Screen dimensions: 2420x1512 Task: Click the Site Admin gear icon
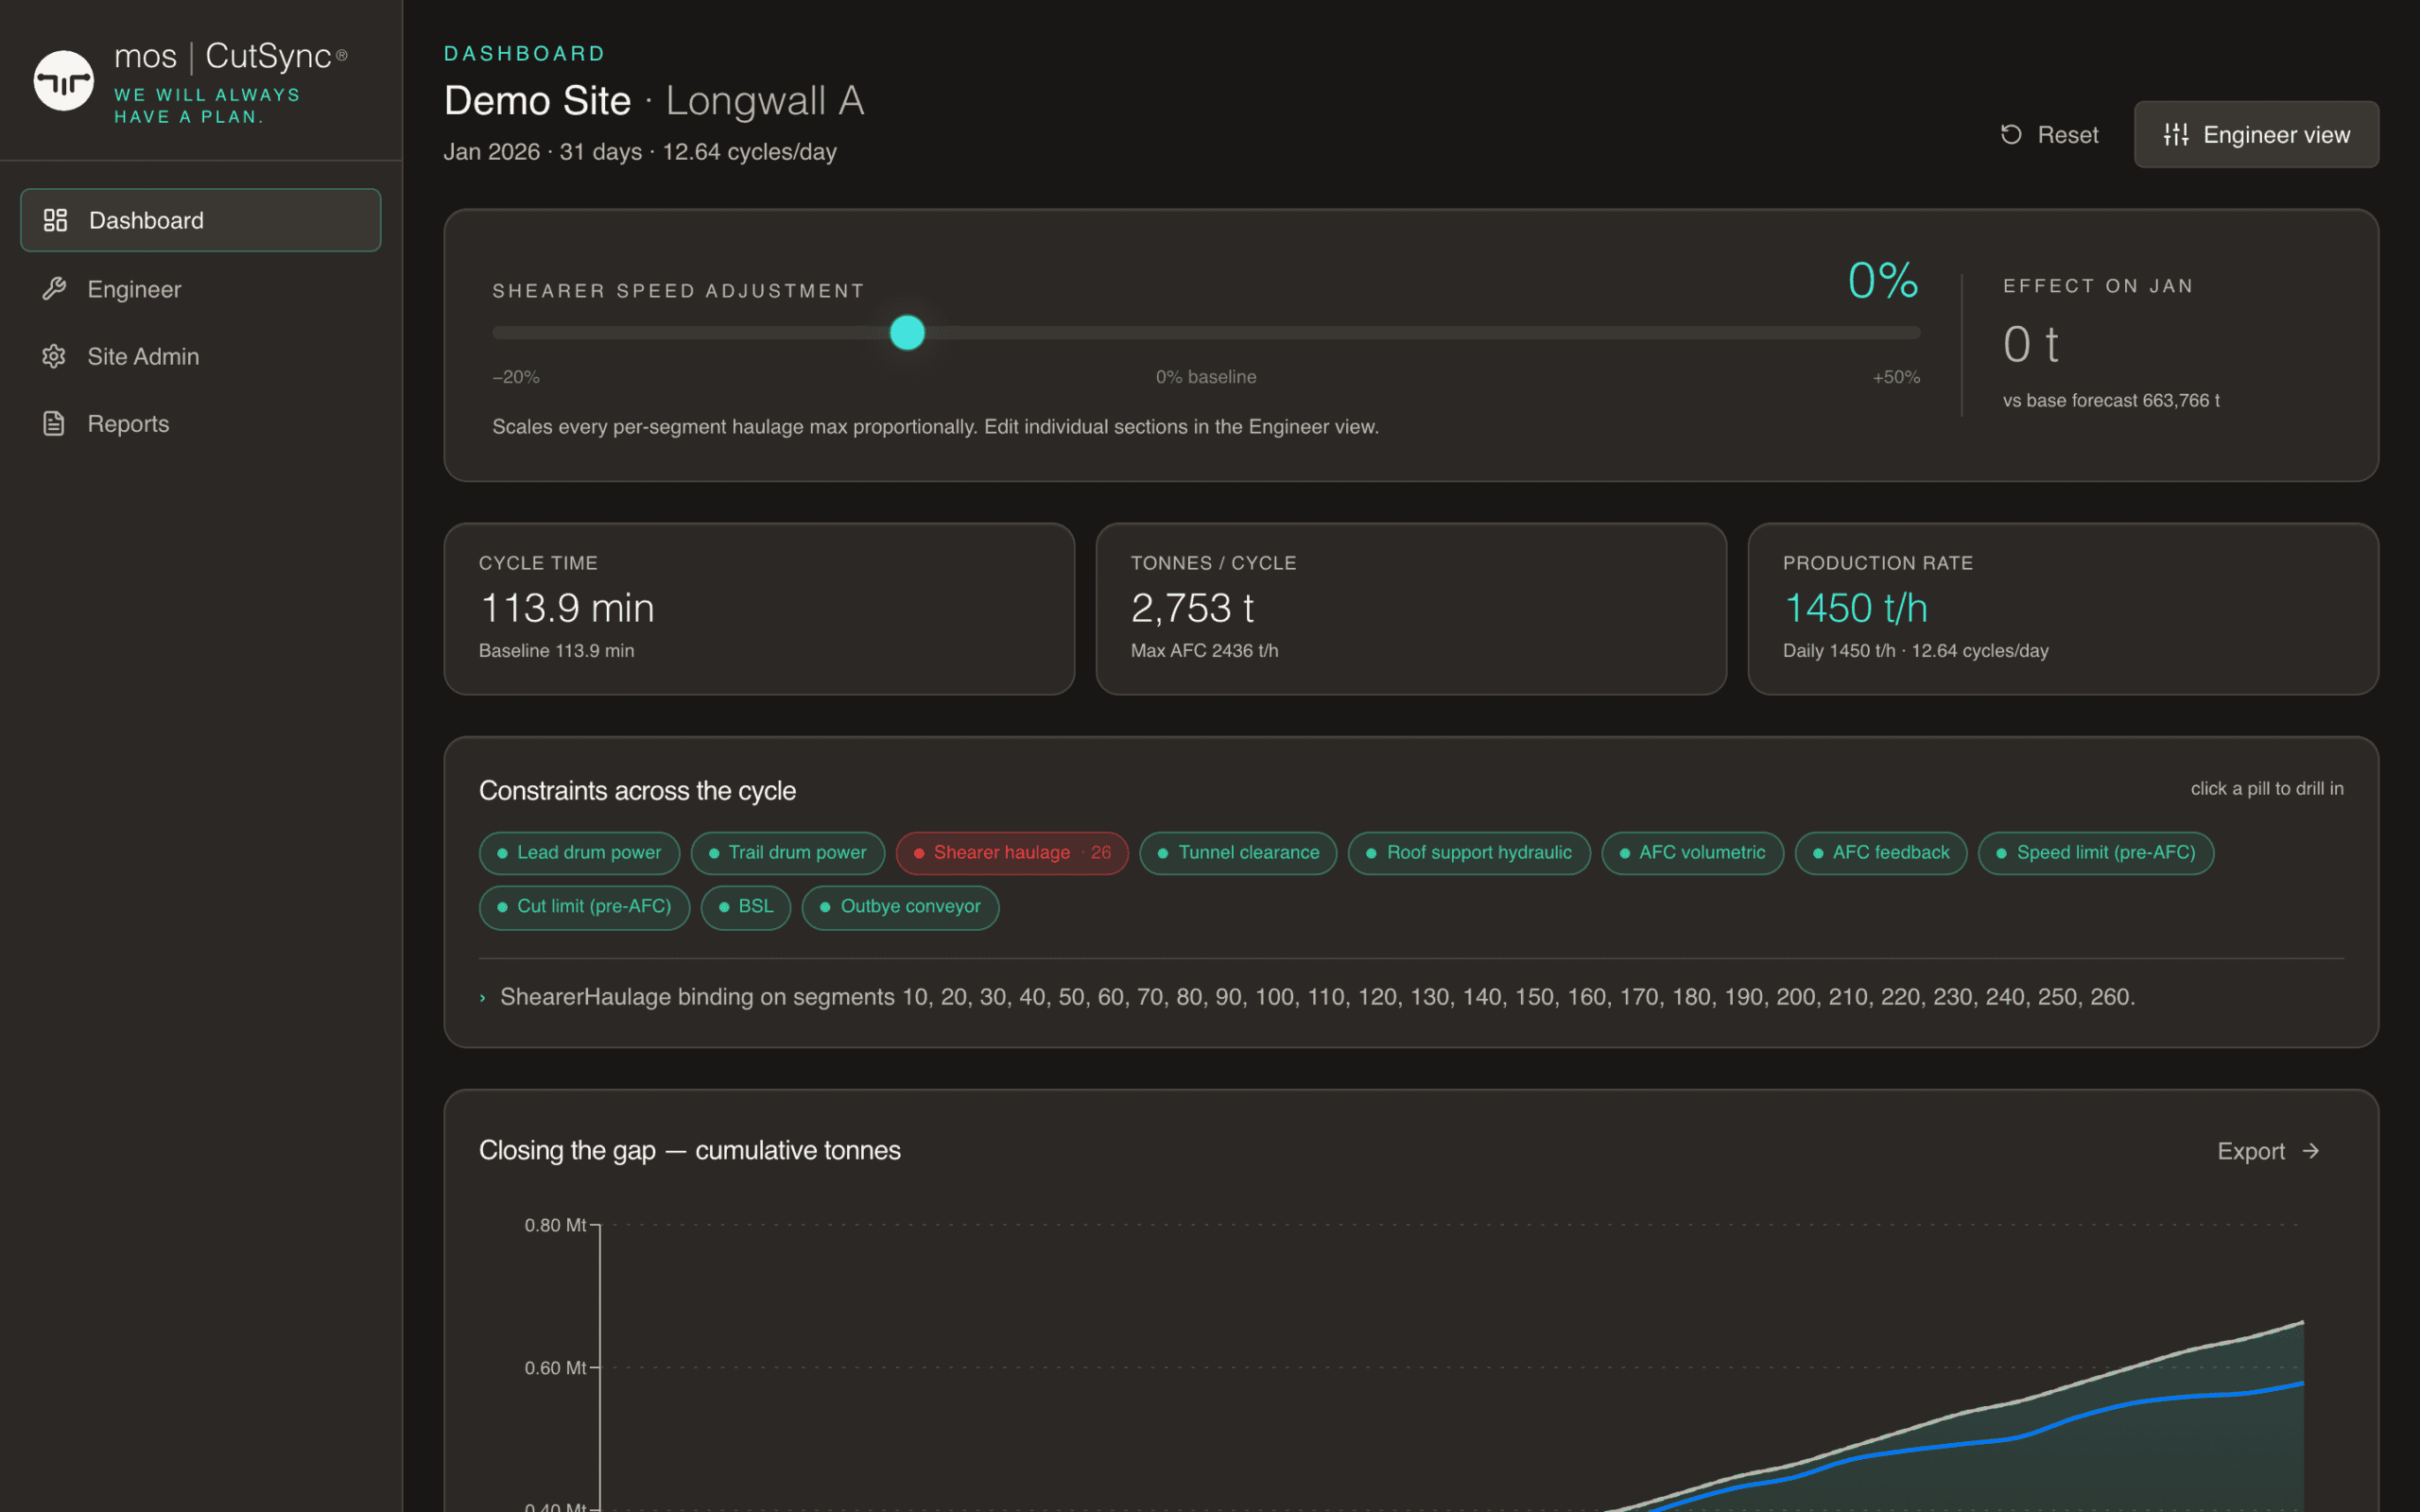[54, 356]
